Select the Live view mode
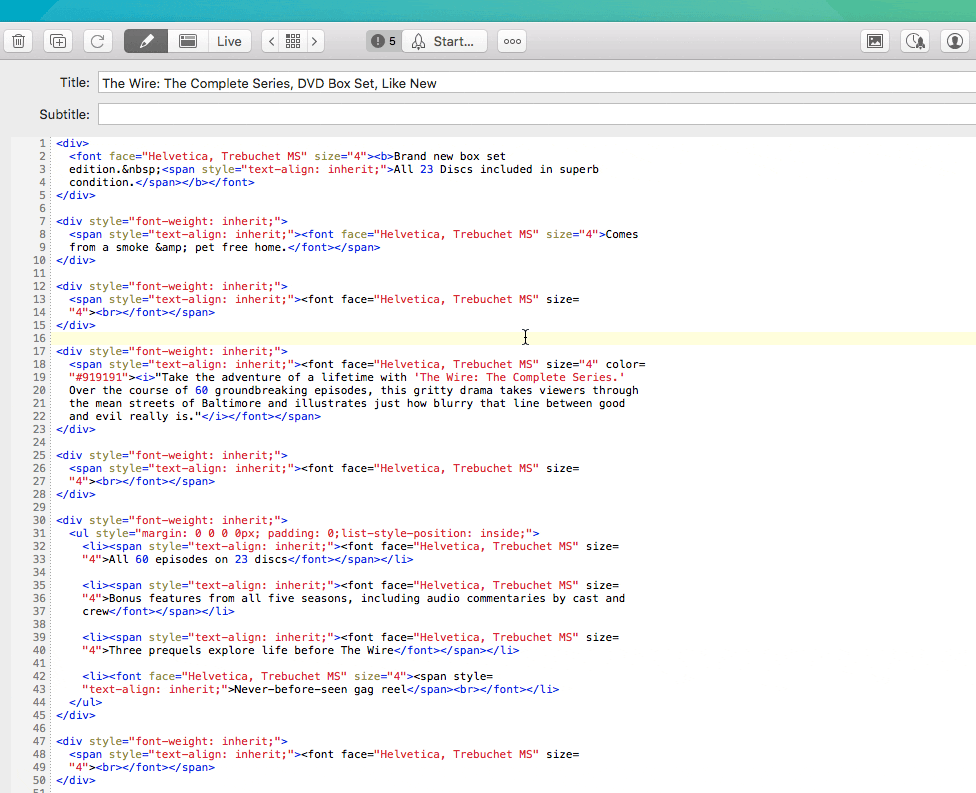This screenshot has width=976, height=793. coord(229,41)
